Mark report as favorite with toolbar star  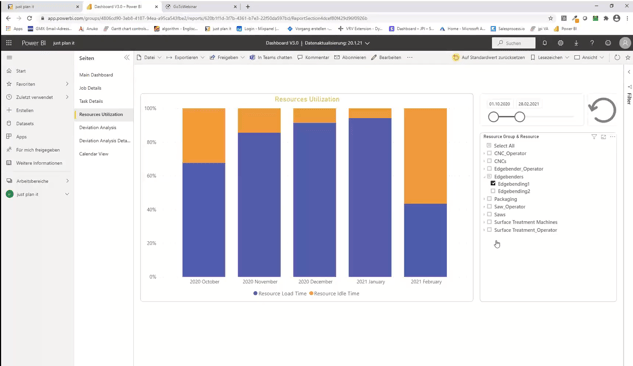(628, 57)
